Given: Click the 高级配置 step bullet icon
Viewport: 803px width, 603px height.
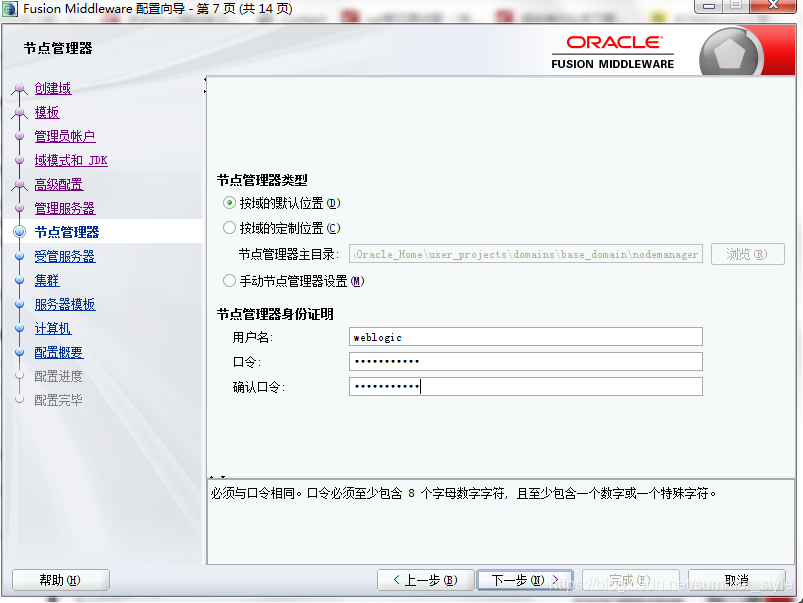Looking at the screenshot, I should point(19,184).
